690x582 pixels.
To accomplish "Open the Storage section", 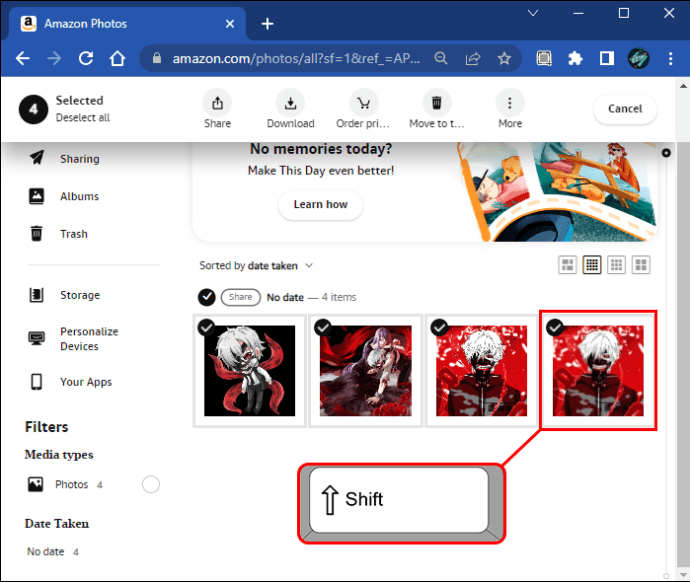I will (x=80, y=295).
